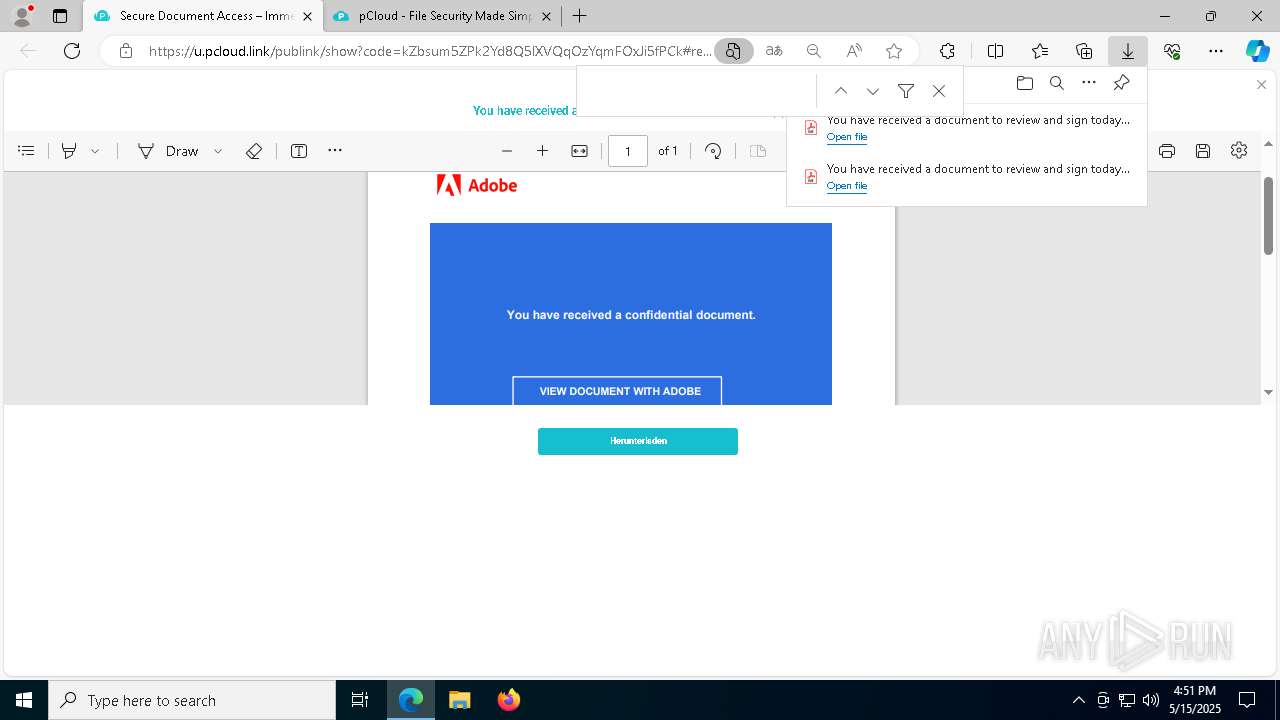Open find filter options
This screenshot has height=720, width=1280.
coord(906,91)
